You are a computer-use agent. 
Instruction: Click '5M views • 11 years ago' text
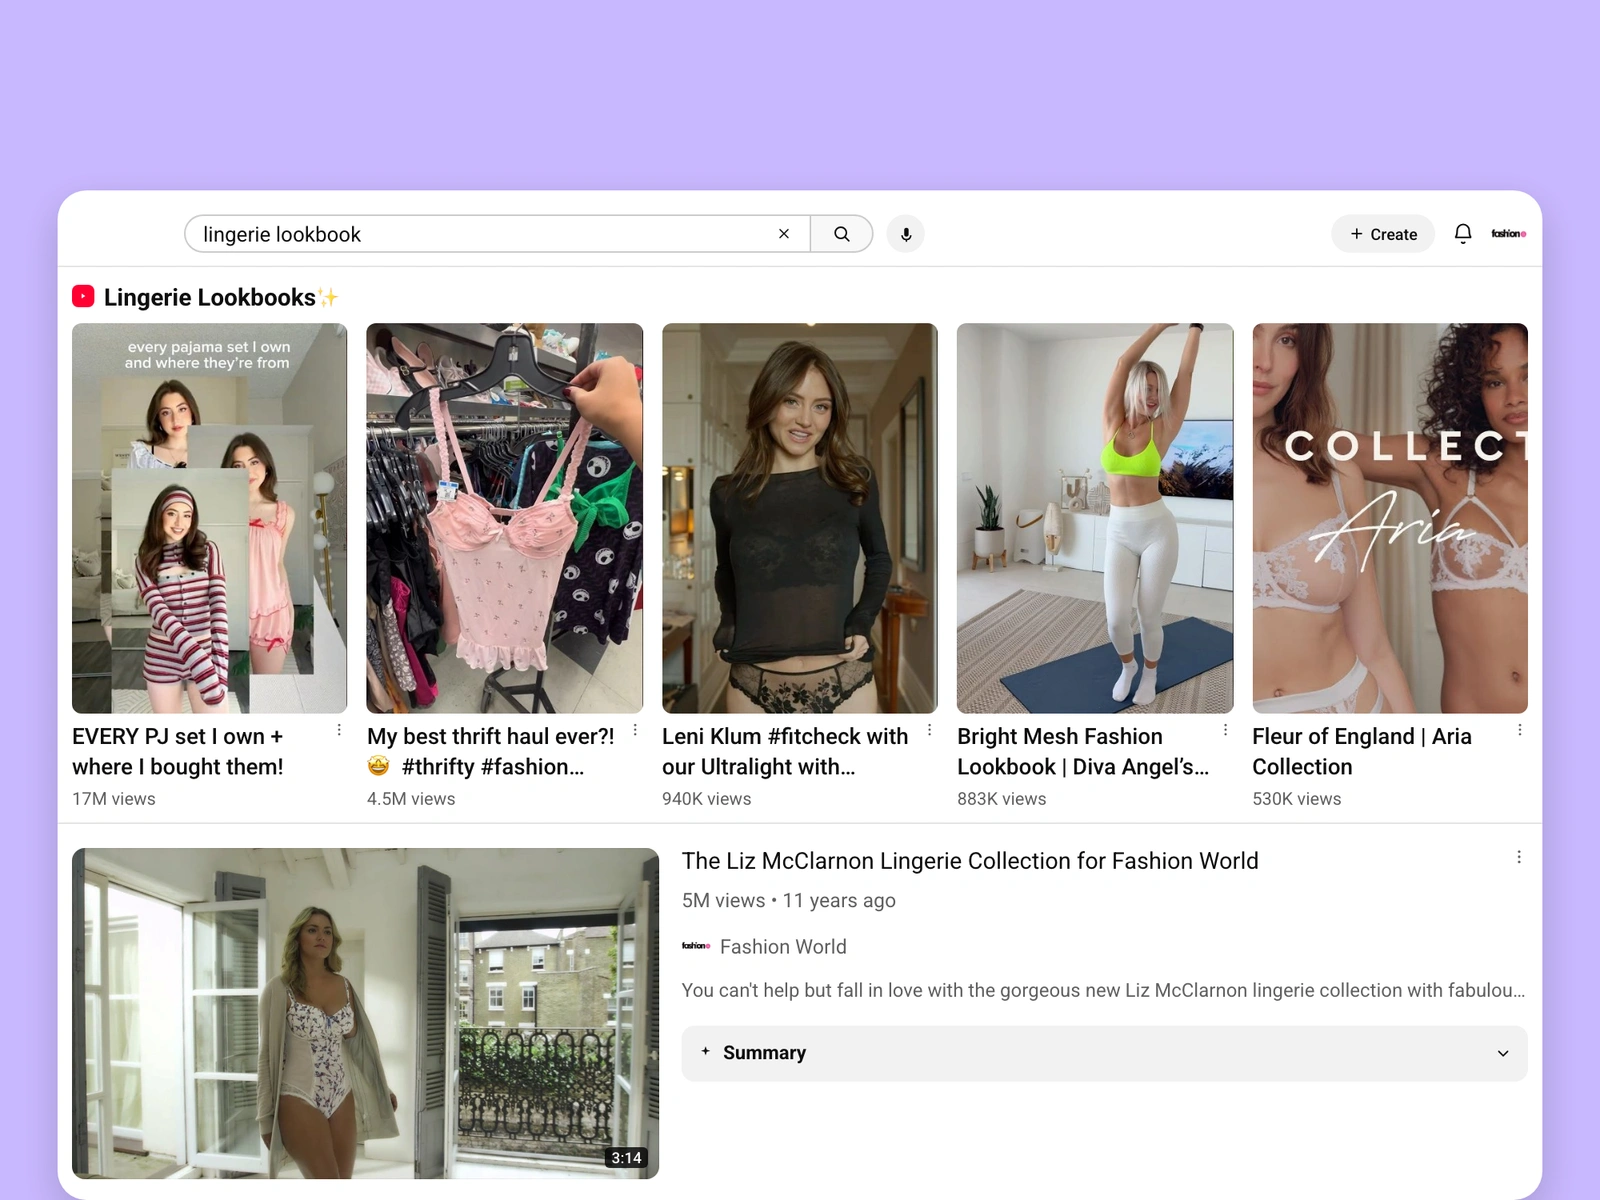click(789, 901)
